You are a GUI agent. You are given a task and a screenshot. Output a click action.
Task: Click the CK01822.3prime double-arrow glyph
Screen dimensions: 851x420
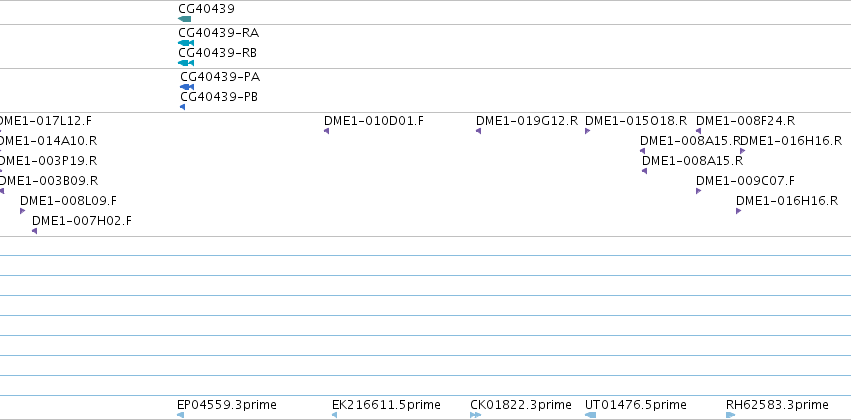(475, 415)
